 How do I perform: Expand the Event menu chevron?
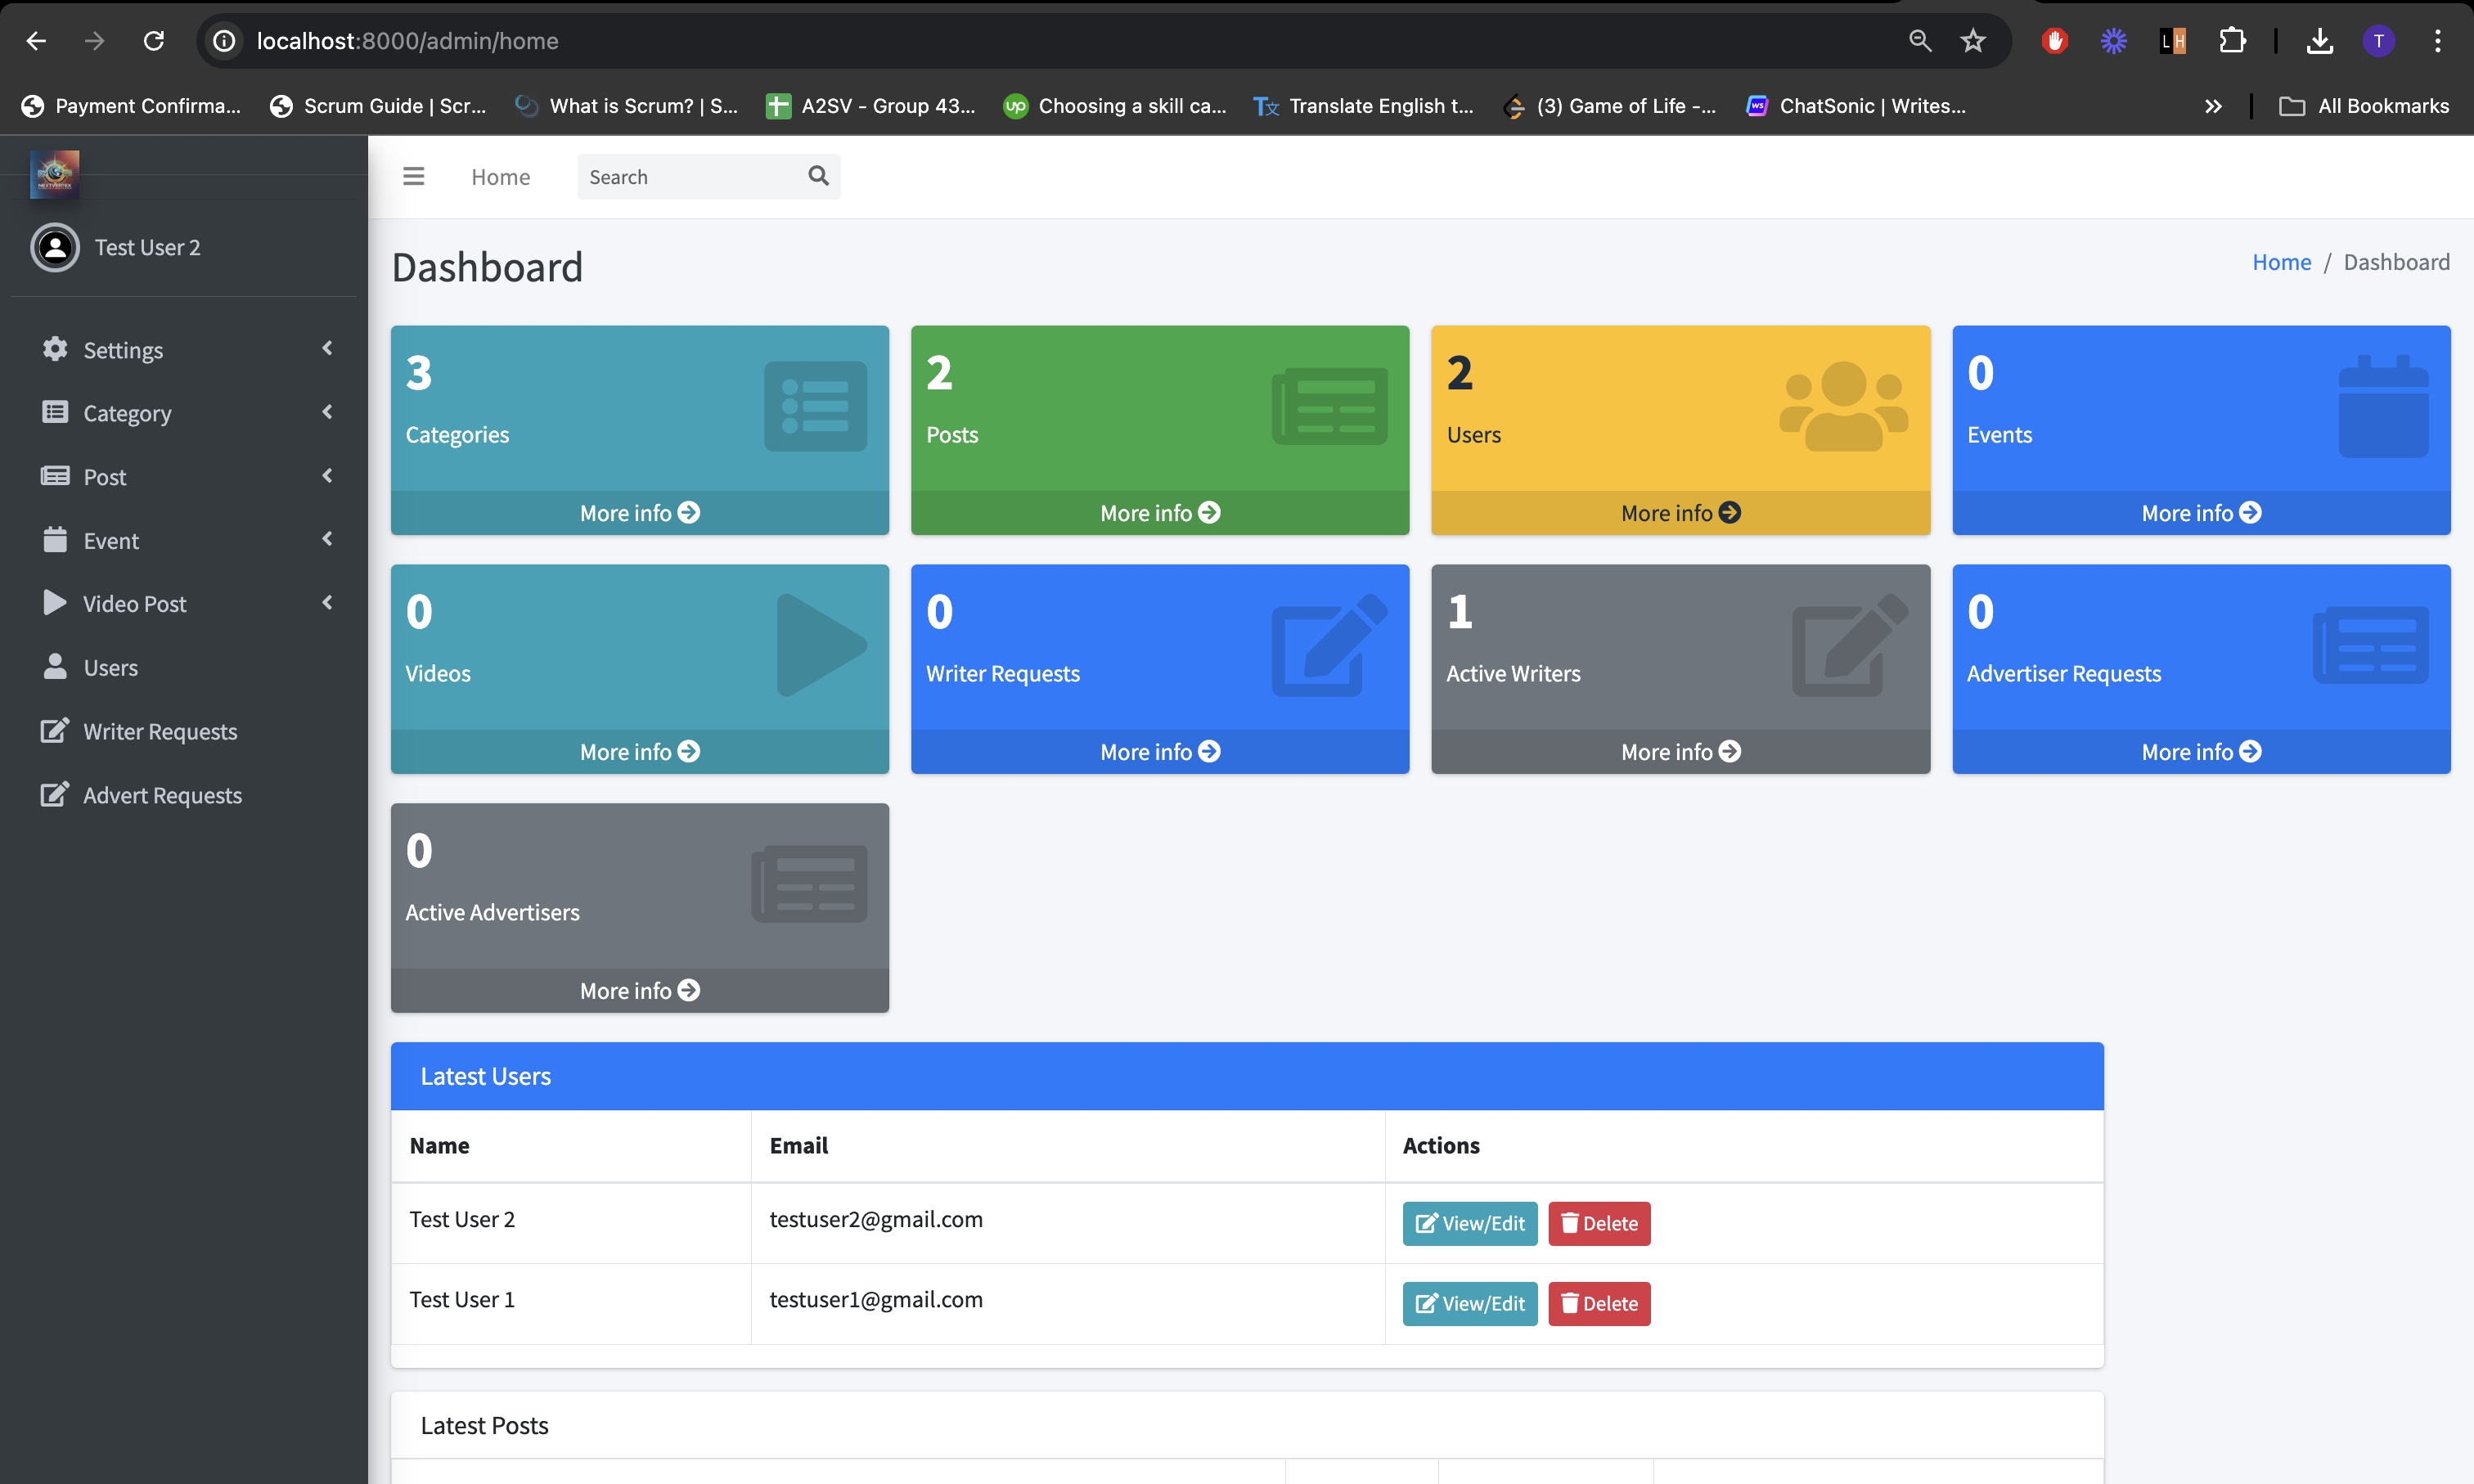(327, 539)
